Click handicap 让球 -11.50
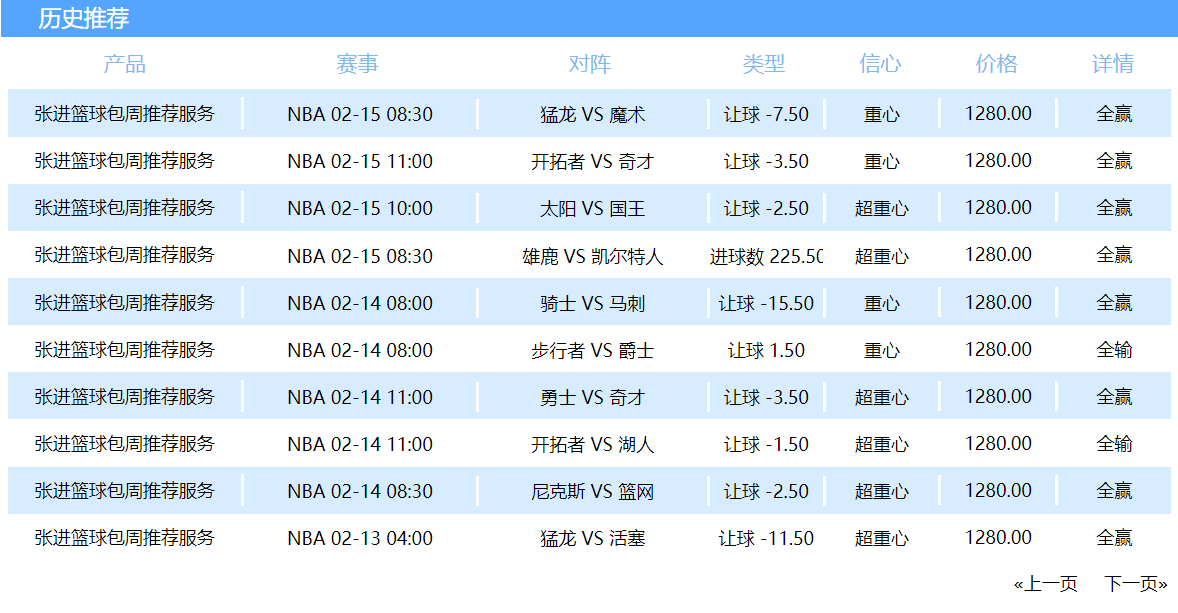The height and width of the screenshot is (613, 1178). click(766, 538)
